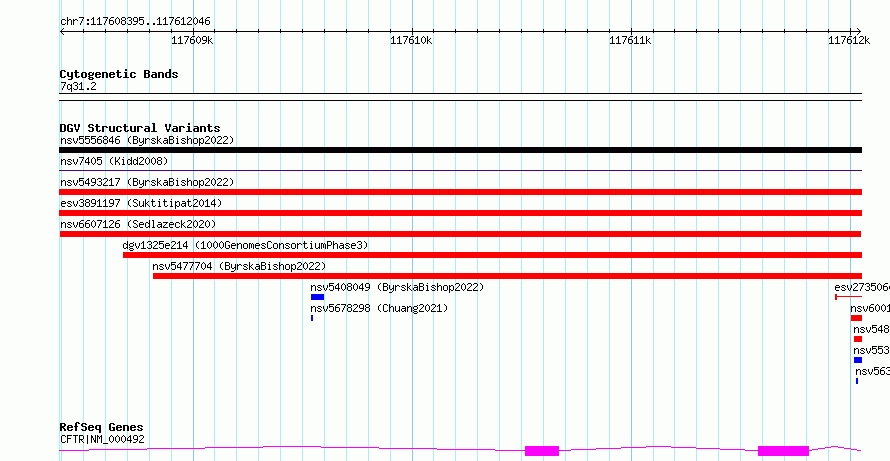Click the tiny blue mark under nsv5678298

[312, 318]
